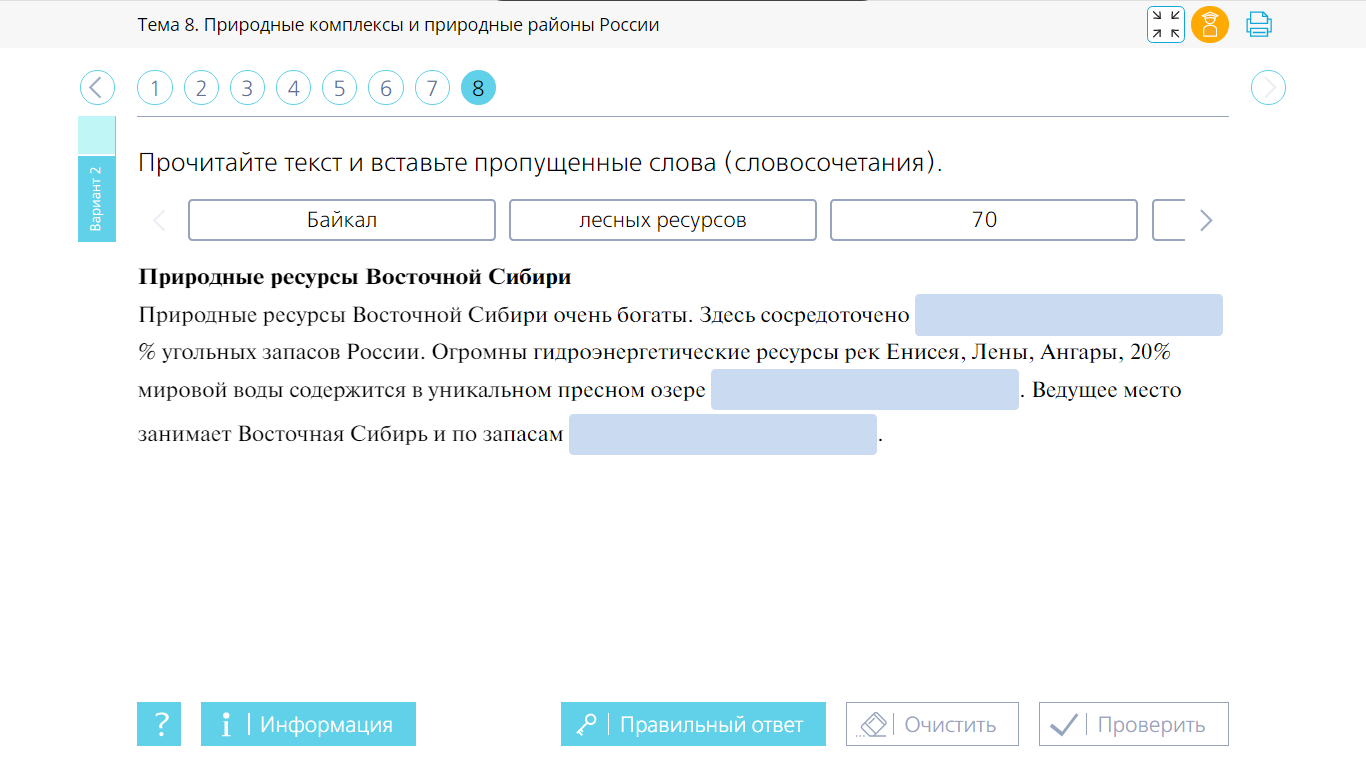Open question 2
Viewport: 1366px width, 768px height.
pyautogui.click(x=201, y=88)
